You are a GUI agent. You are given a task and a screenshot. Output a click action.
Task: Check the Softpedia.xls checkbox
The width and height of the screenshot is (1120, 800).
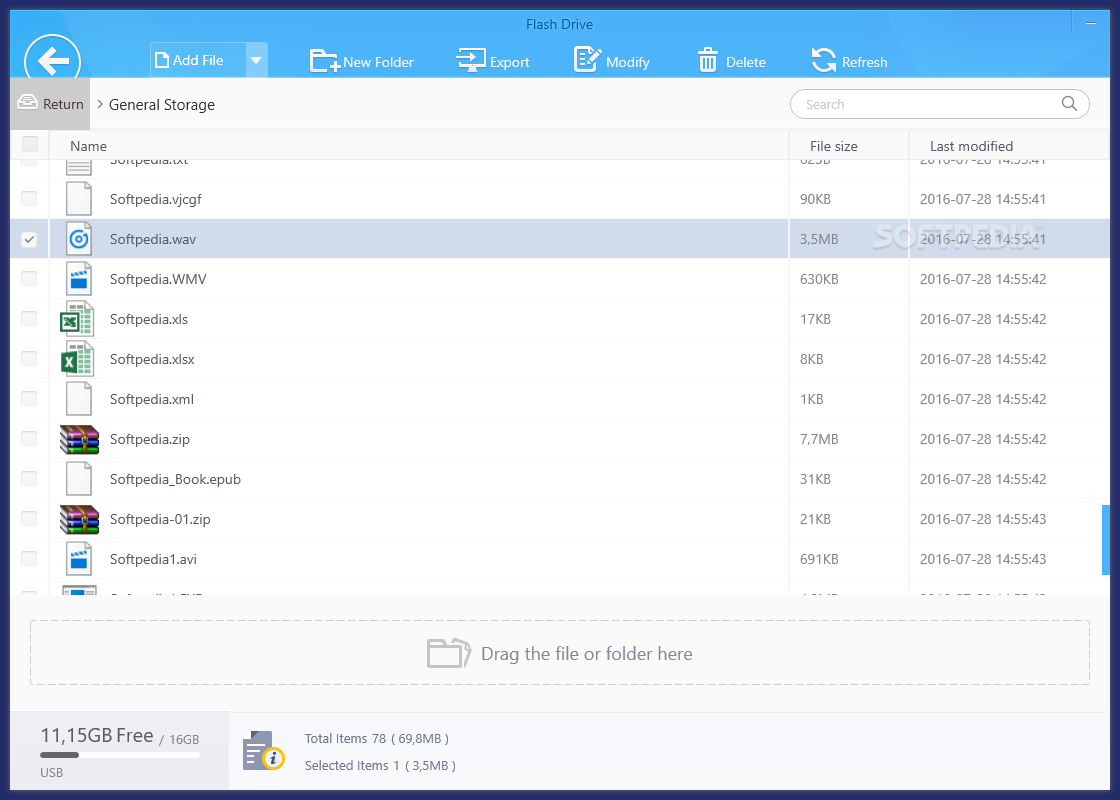tap(29, 319)
